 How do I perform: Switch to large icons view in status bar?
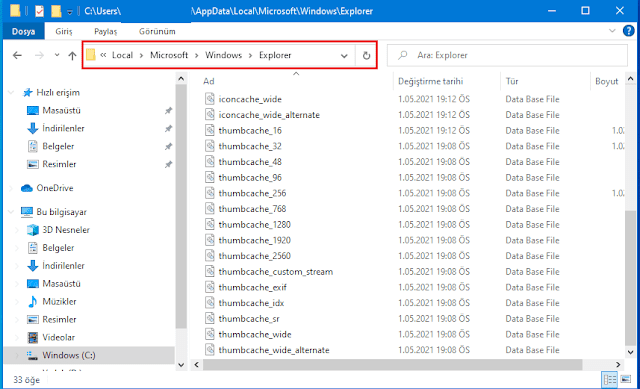coord(625,380)
